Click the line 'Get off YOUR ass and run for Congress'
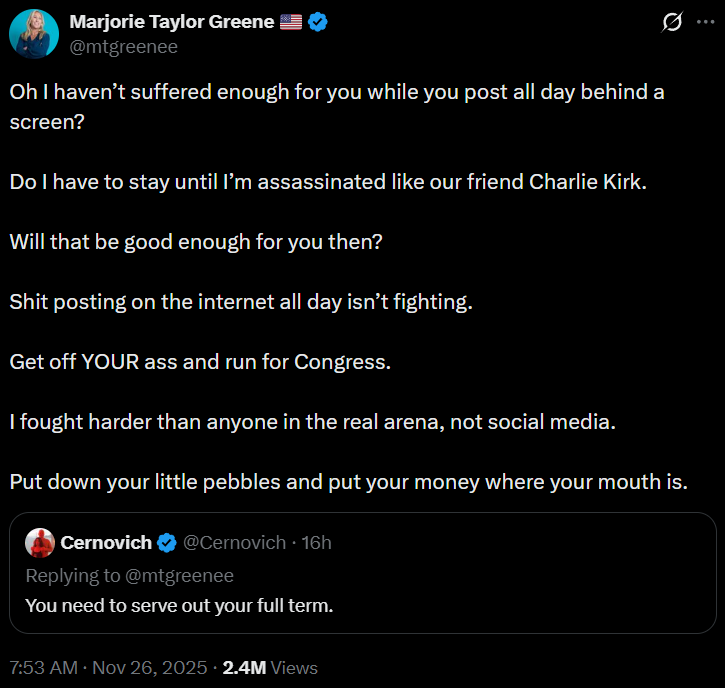The width and height of the screenshot is (725, 688). coord(200,361)
